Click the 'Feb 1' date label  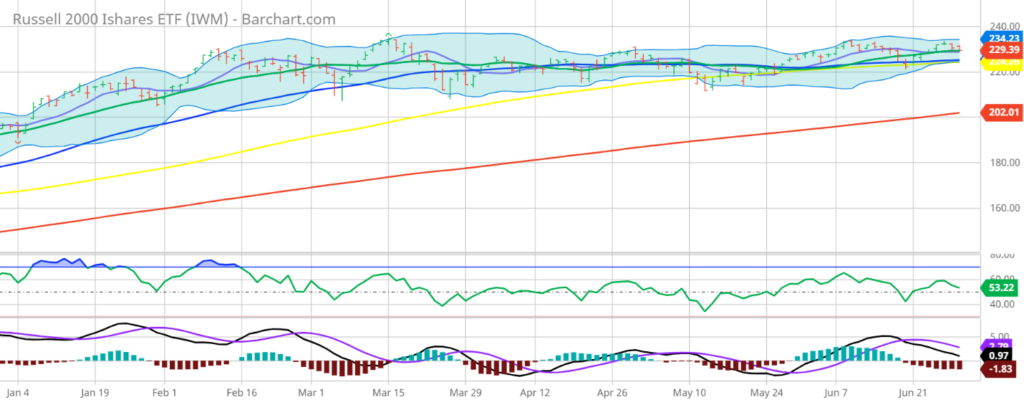[x=165, y=393]
